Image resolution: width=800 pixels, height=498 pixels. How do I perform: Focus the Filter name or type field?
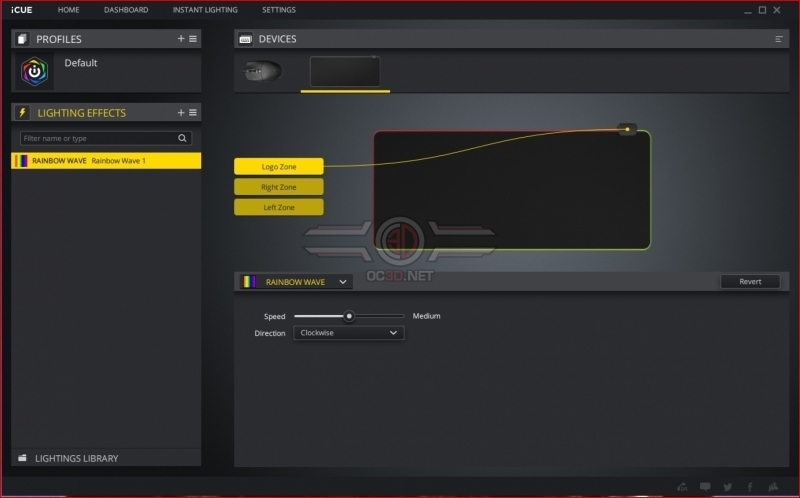[106, 138]
